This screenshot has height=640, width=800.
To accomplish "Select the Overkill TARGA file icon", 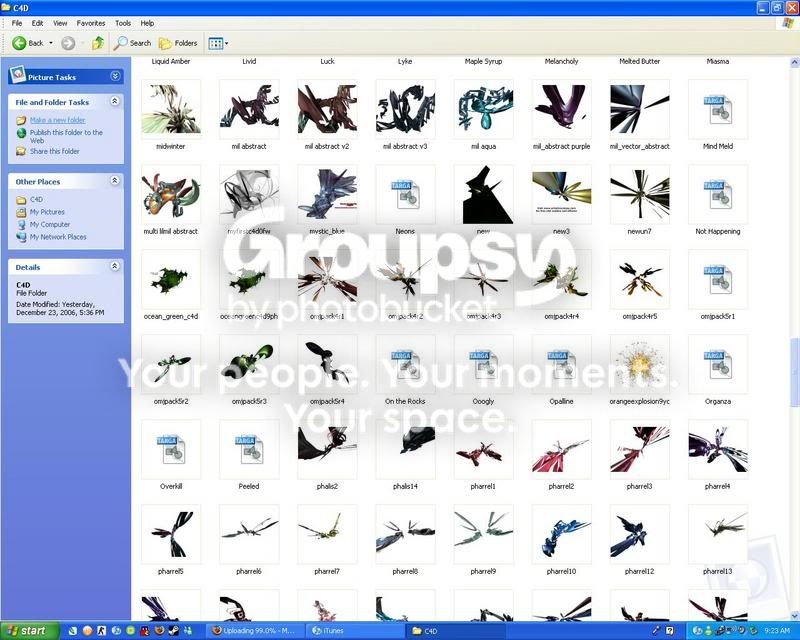I will point(171,449).
